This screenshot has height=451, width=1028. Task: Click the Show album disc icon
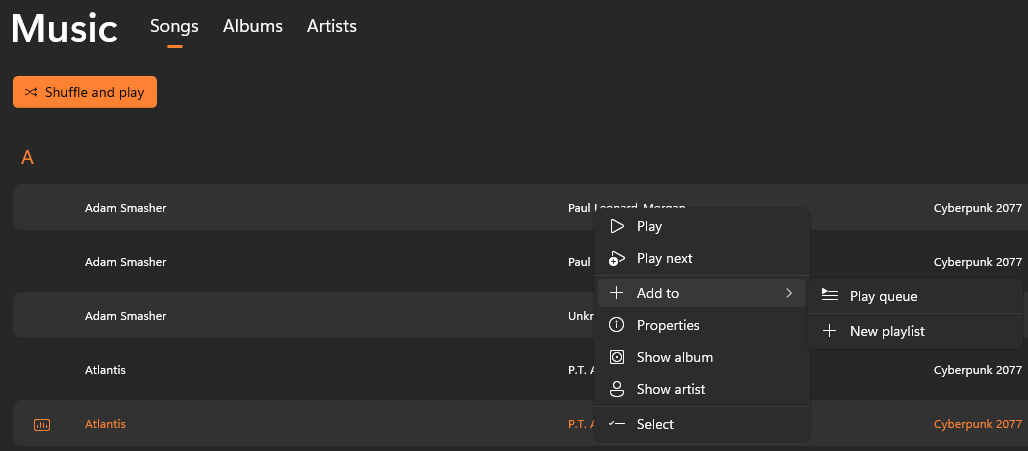point(617,357)
